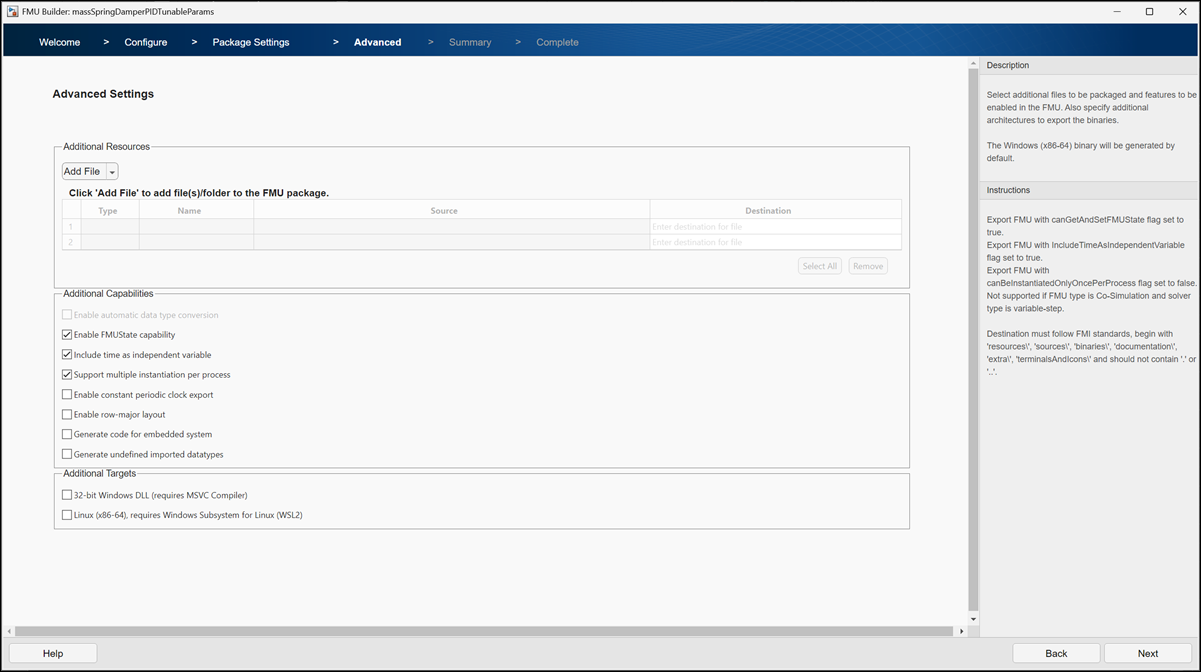This screenshot has width=1201, height=672.
Task: Enable 32-bit Windows DLL target
Action: pos(66,494)
